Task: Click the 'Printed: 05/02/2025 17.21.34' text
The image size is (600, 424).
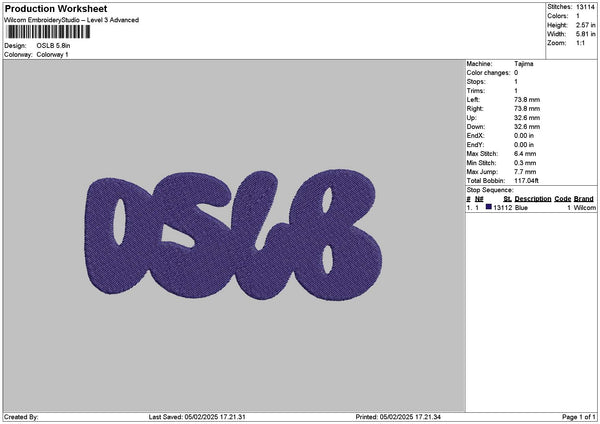Action: (x=398, y=417)
